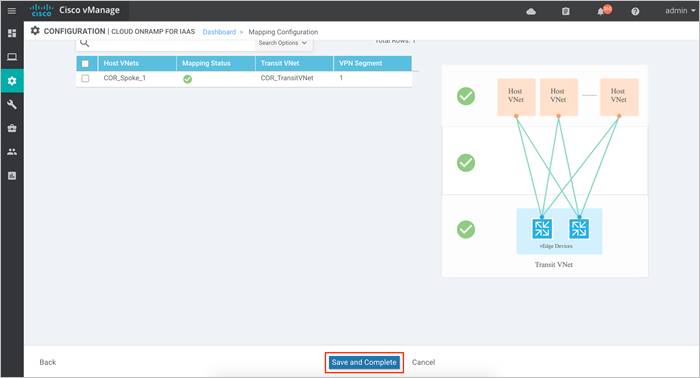Go to the Dashboard breadcrumb link

click(x=219, y=32)
